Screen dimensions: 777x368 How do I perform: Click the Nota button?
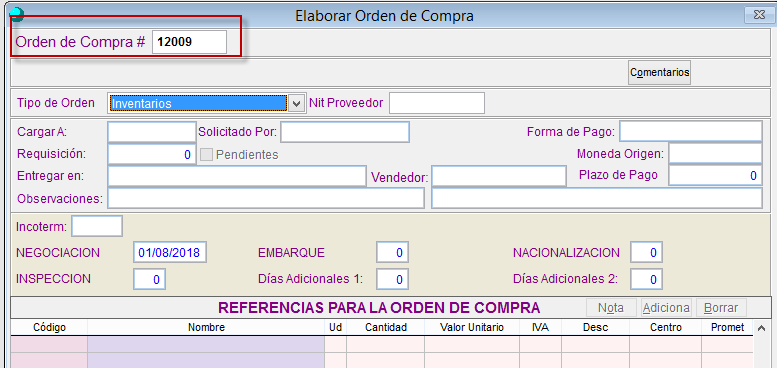610,308
